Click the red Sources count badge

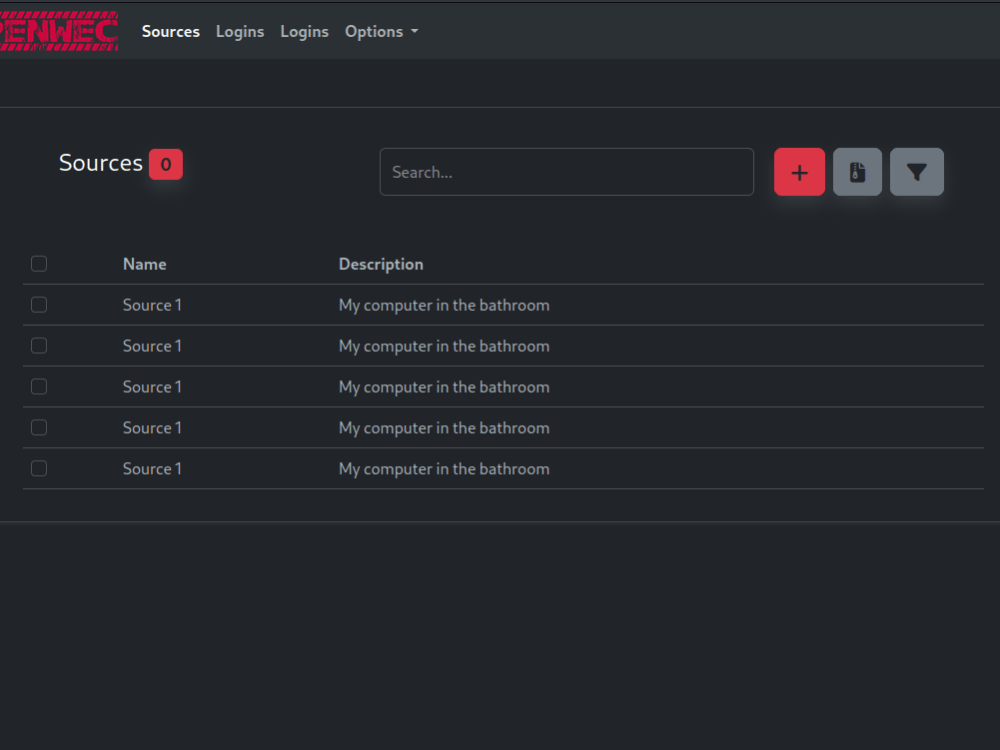[x=165, y=164]
